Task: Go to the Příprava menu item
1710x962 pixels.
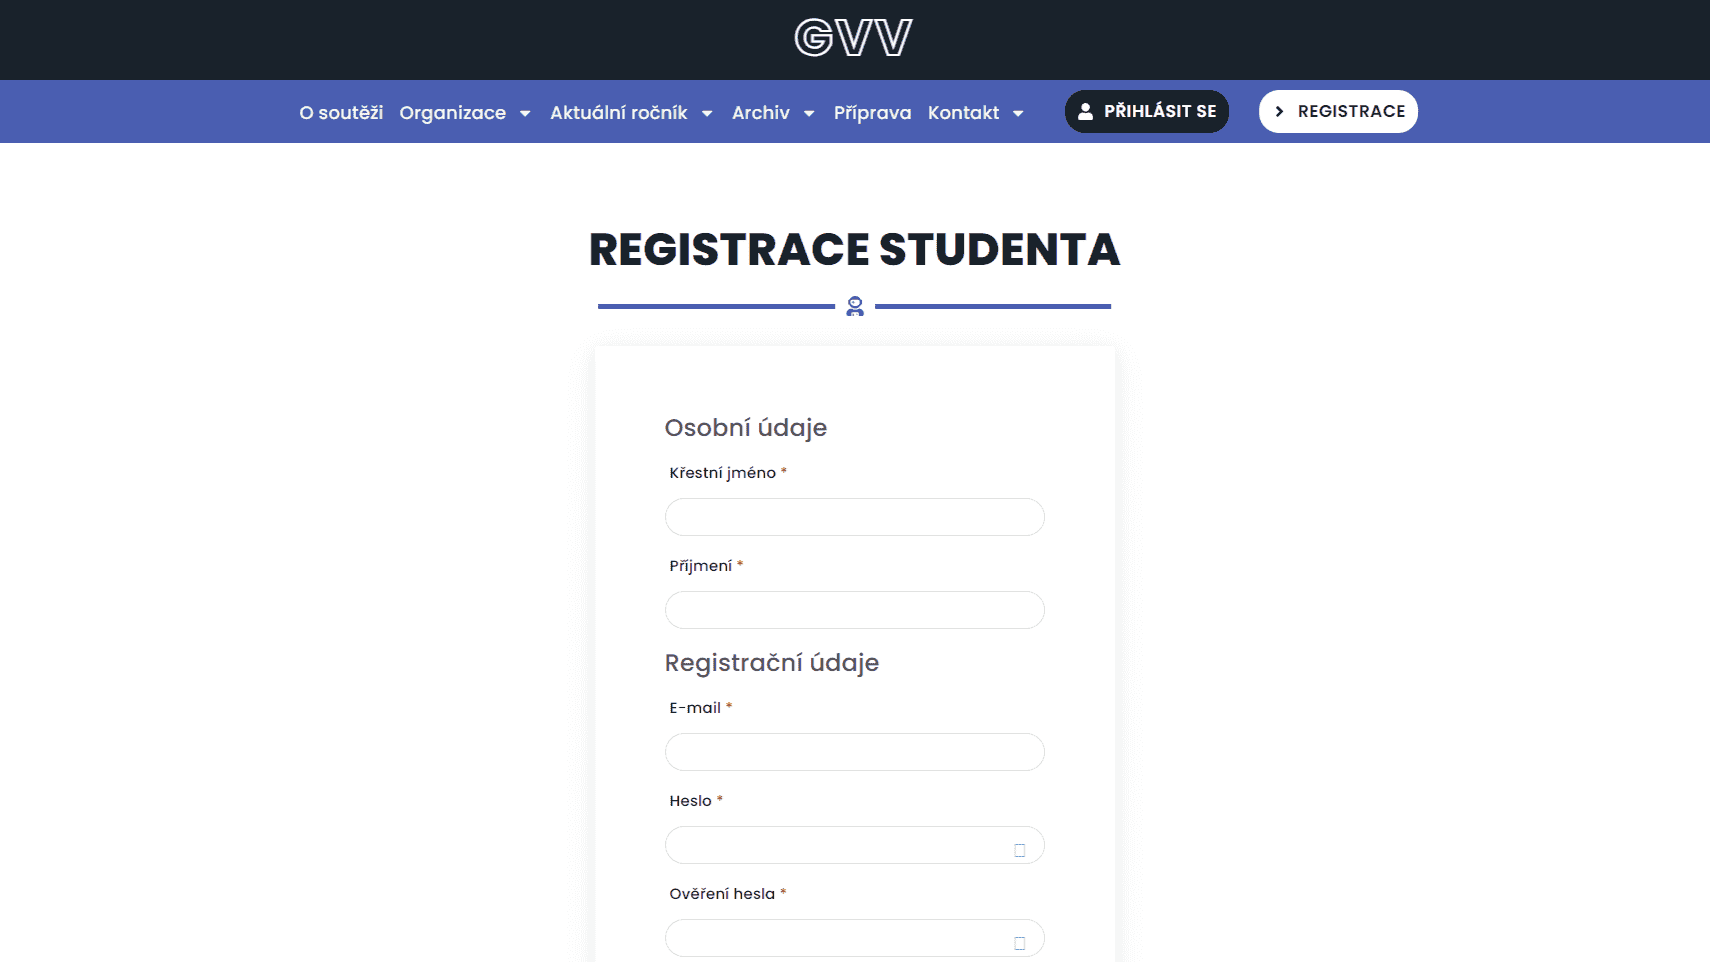Action: click(872, 113)
